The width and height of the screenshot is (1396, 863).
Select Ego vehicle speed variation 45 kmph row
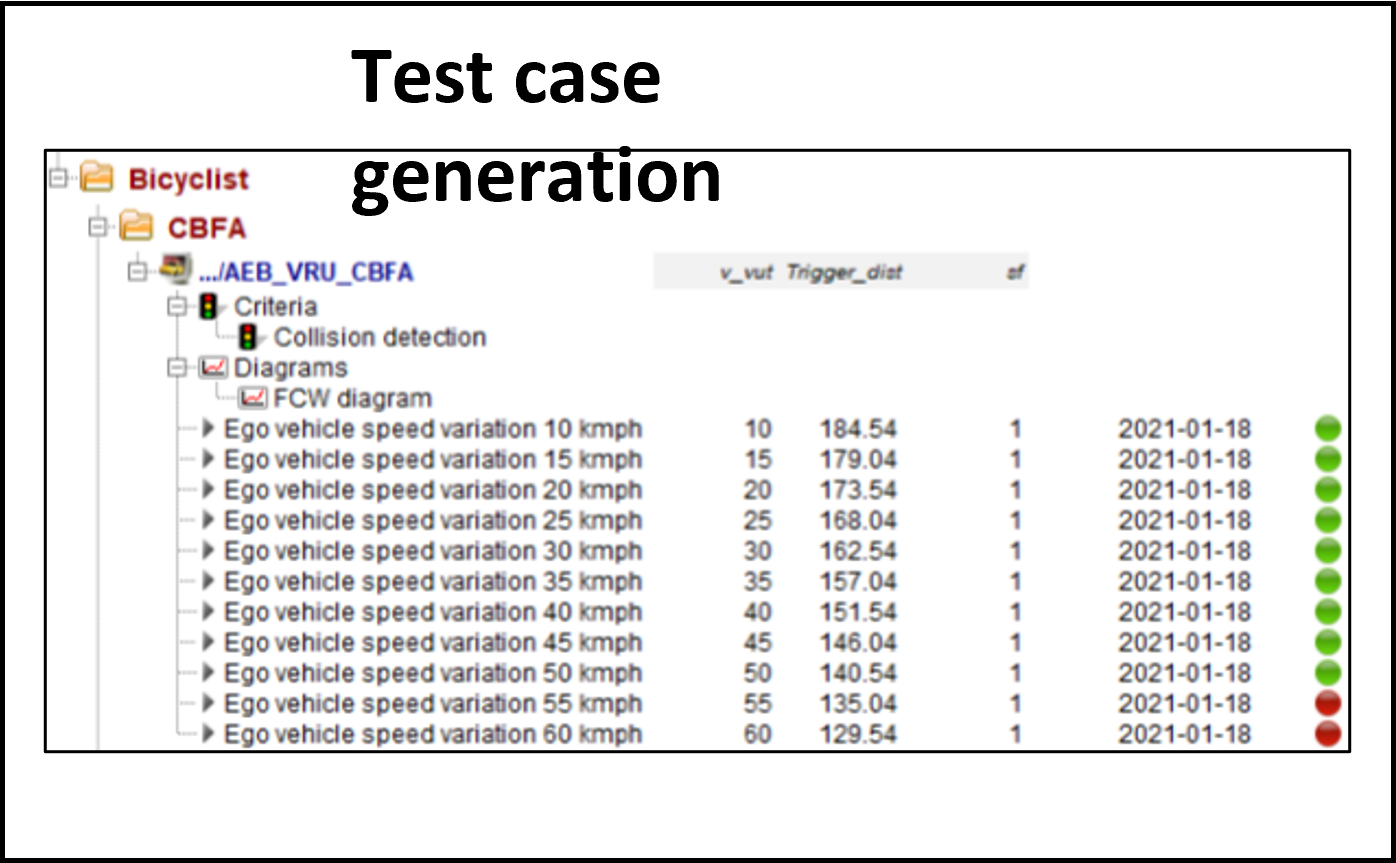click(x=432, y=643)
